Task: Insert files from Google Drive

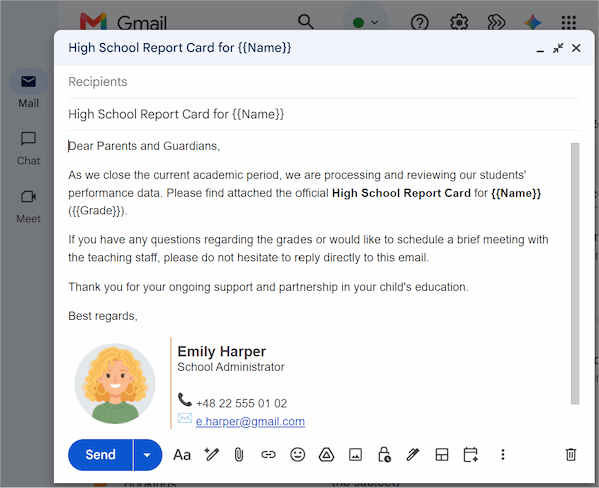Action: pos(326,455)
